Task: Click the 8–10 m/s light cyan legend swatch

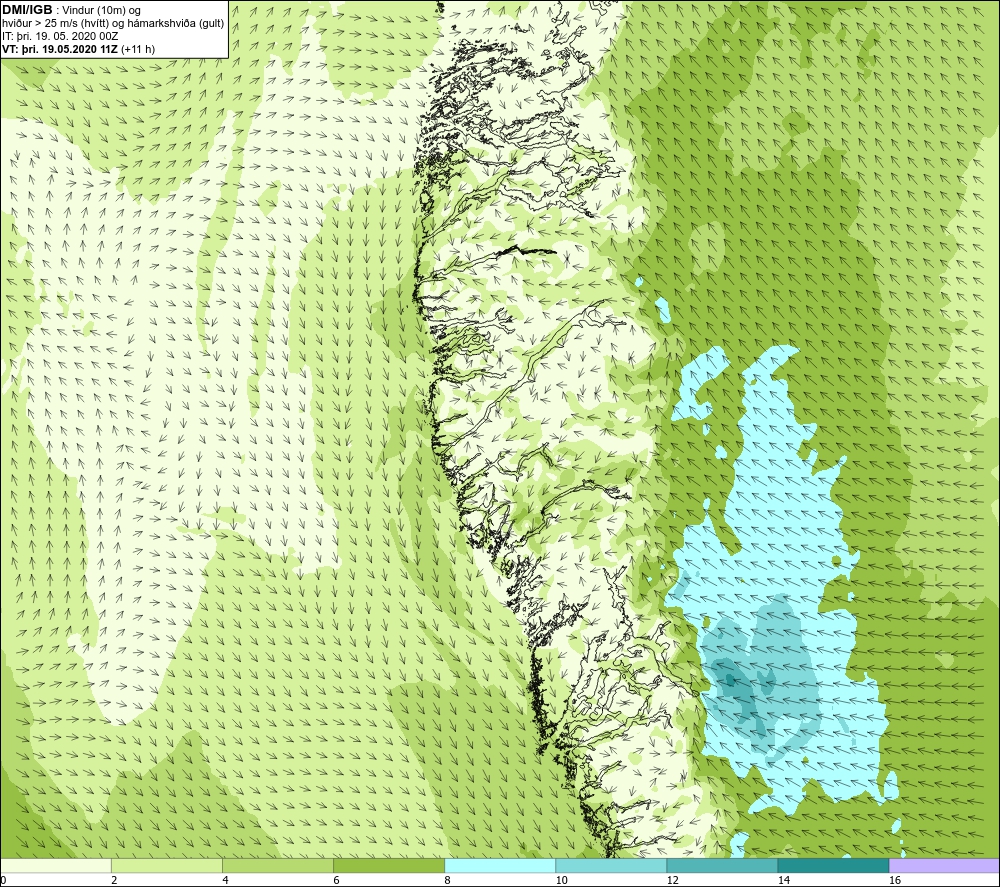Action: coord(500,866)
